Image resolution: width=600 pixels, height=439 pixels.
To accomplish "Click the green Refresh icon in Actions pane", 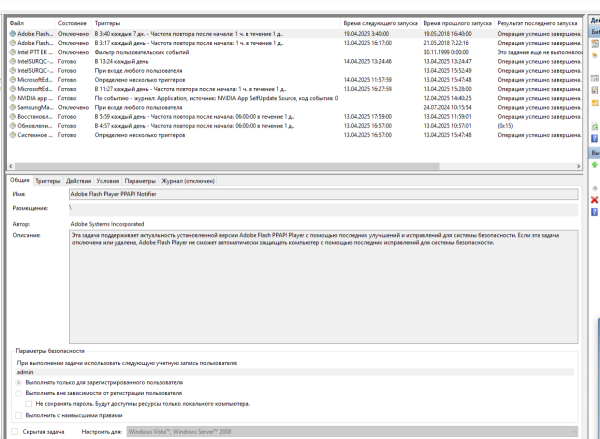I will pyautogui.click(x=595, y=127).
